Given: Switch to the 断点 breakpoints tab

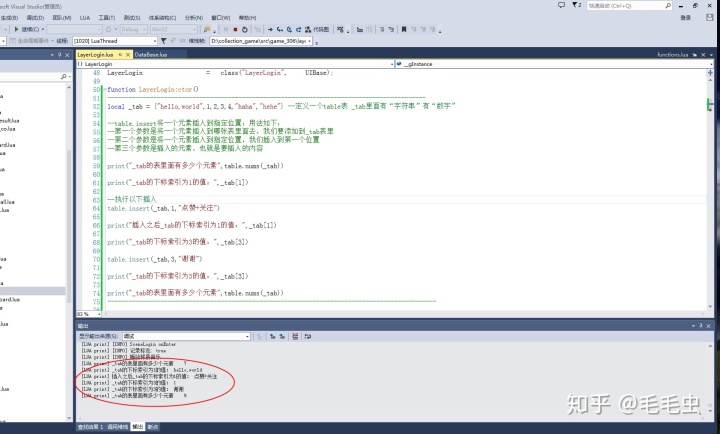Looking at the screenshot, I should (153, 427).
